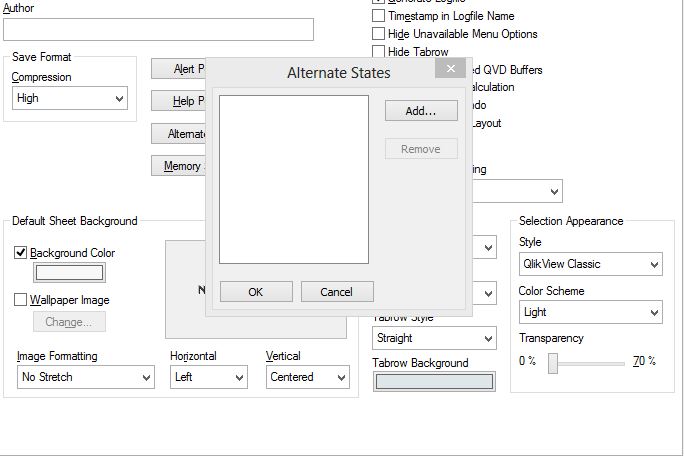The image size is (684, 456).
Task: Click the empty alternate states list
Action: [x=293, y=179]
